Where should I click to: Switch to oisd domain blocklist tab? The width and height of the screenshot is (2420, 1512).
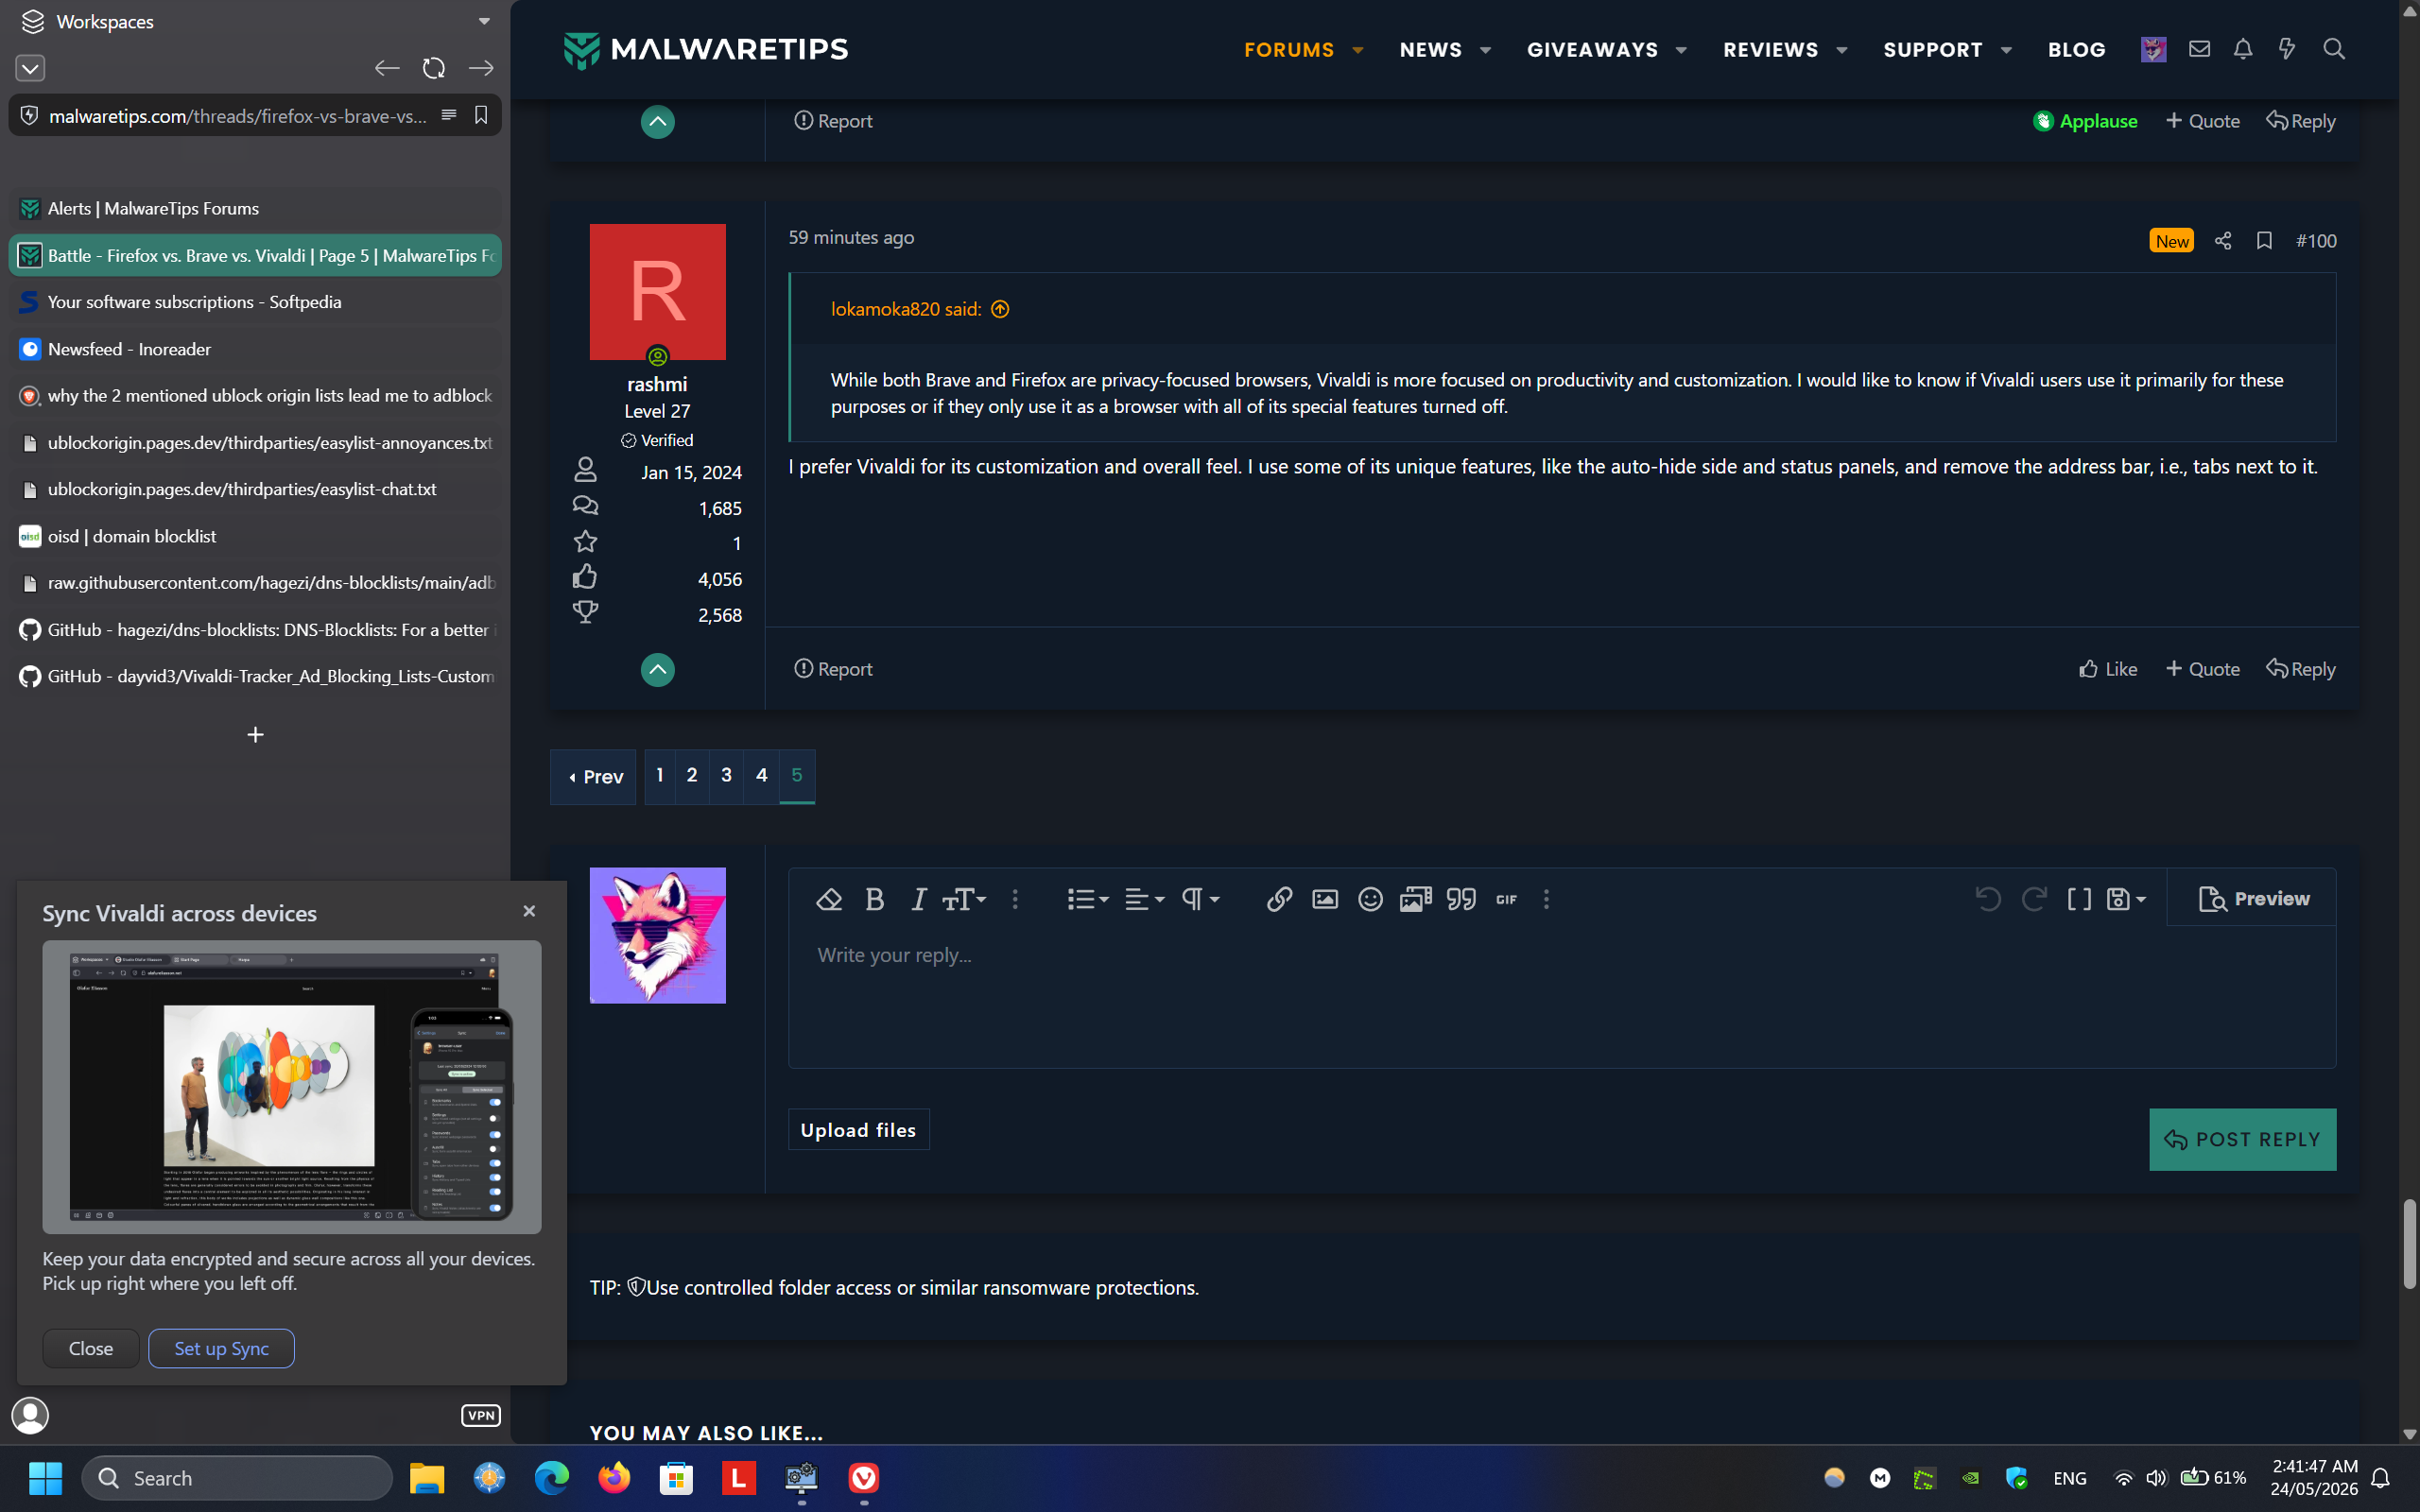255,536
